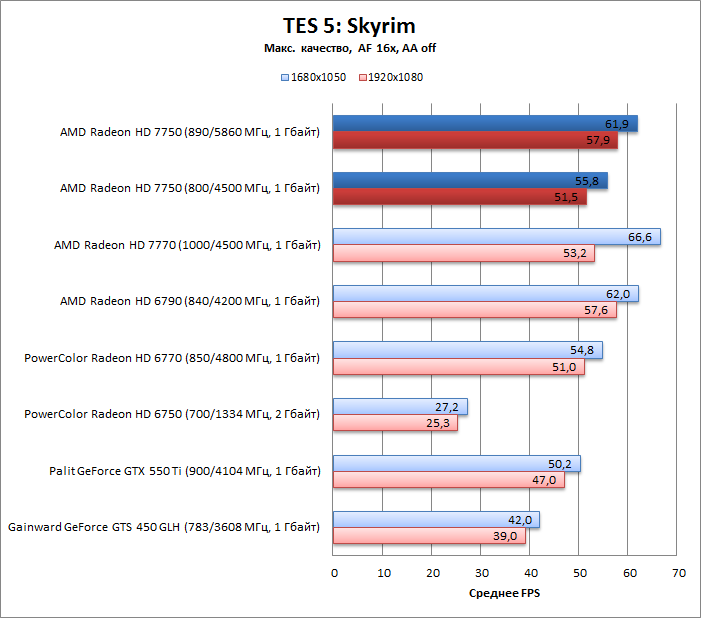Click the 53,2 bar for Radeon HD 7770

[463, 254]
